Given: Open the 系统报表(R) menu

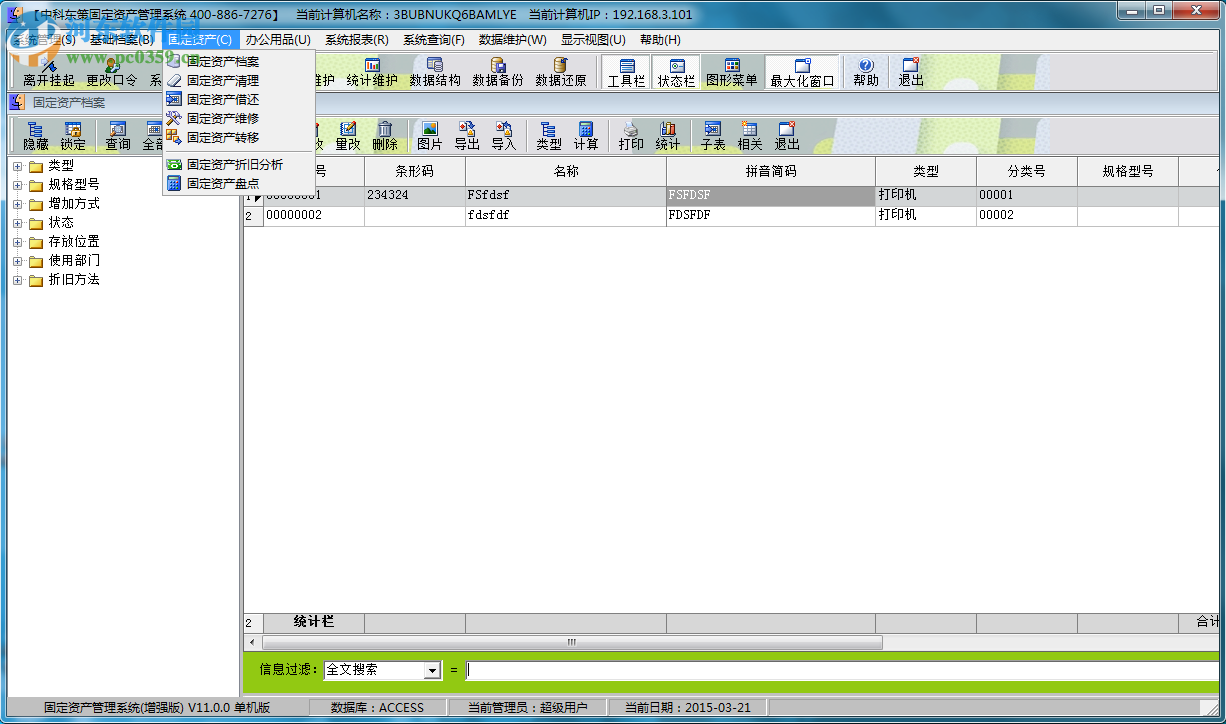Looking at the screenshot, I should [357, 40].
